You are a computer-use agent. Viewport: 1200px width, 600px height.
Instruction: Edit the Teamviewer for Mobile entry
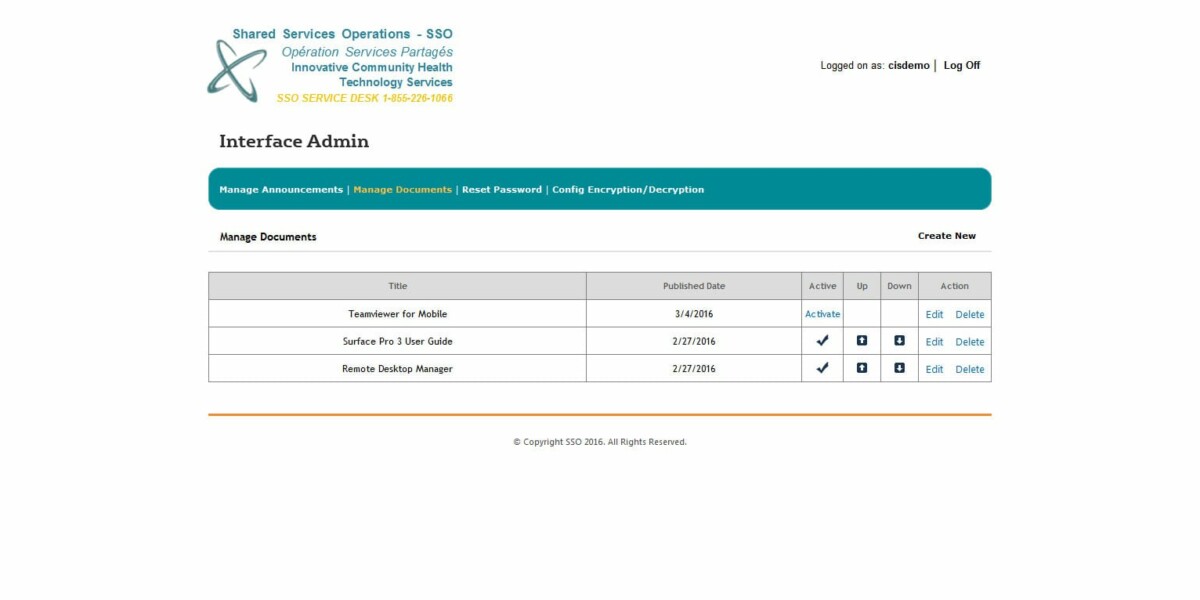click(x=934, y=314)
